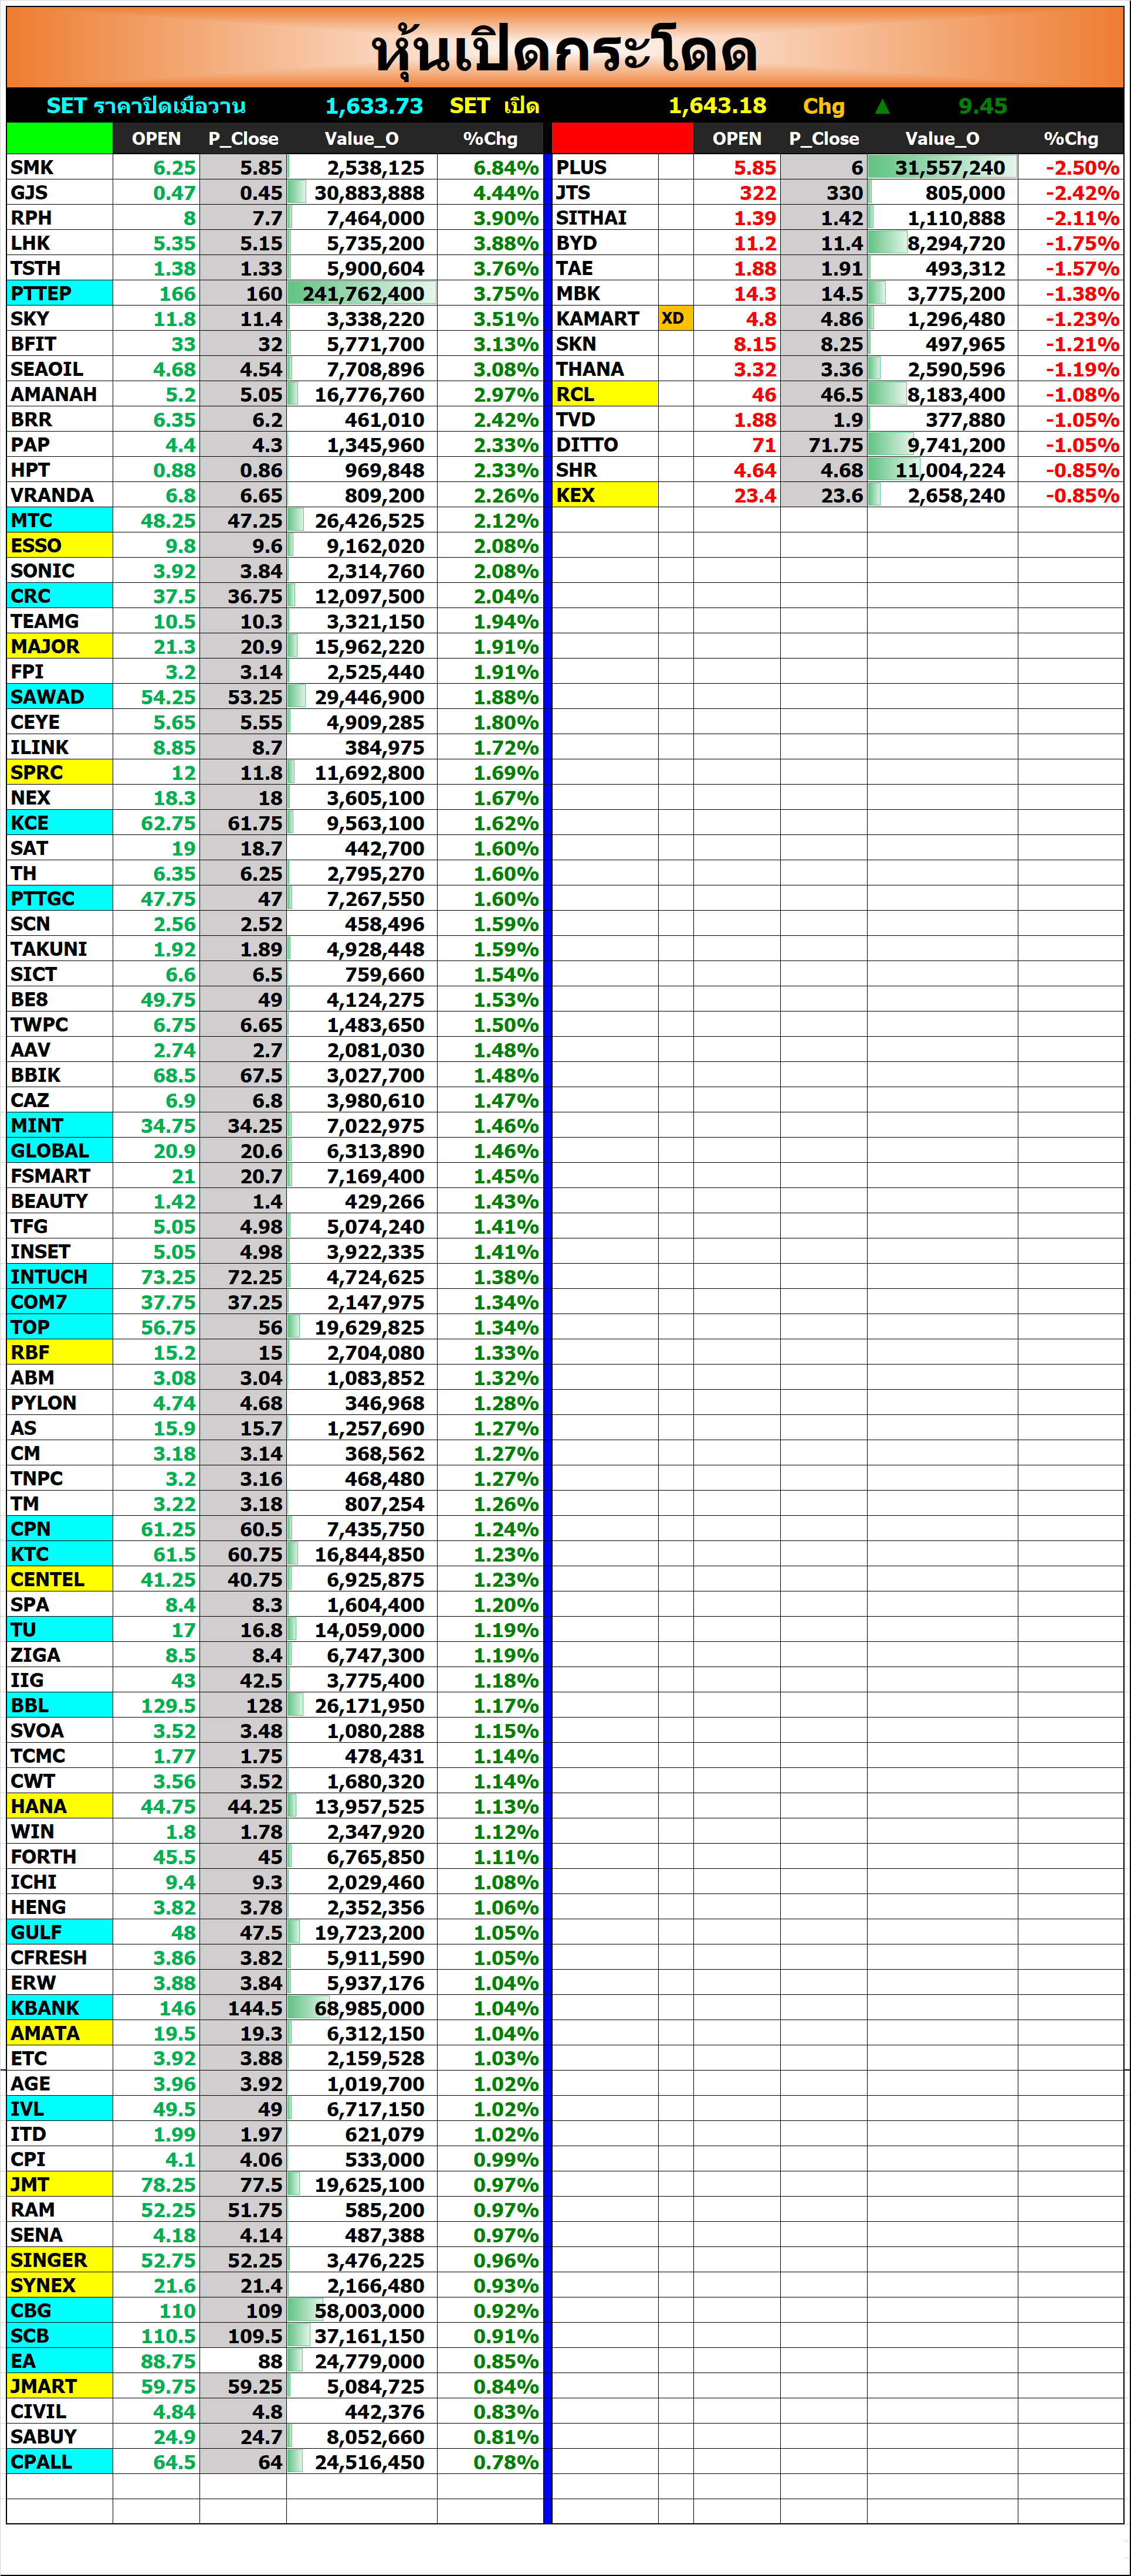Select the CPALL ticker cell
This screenshot has width=1131, height=2576.
[59, 2462]
